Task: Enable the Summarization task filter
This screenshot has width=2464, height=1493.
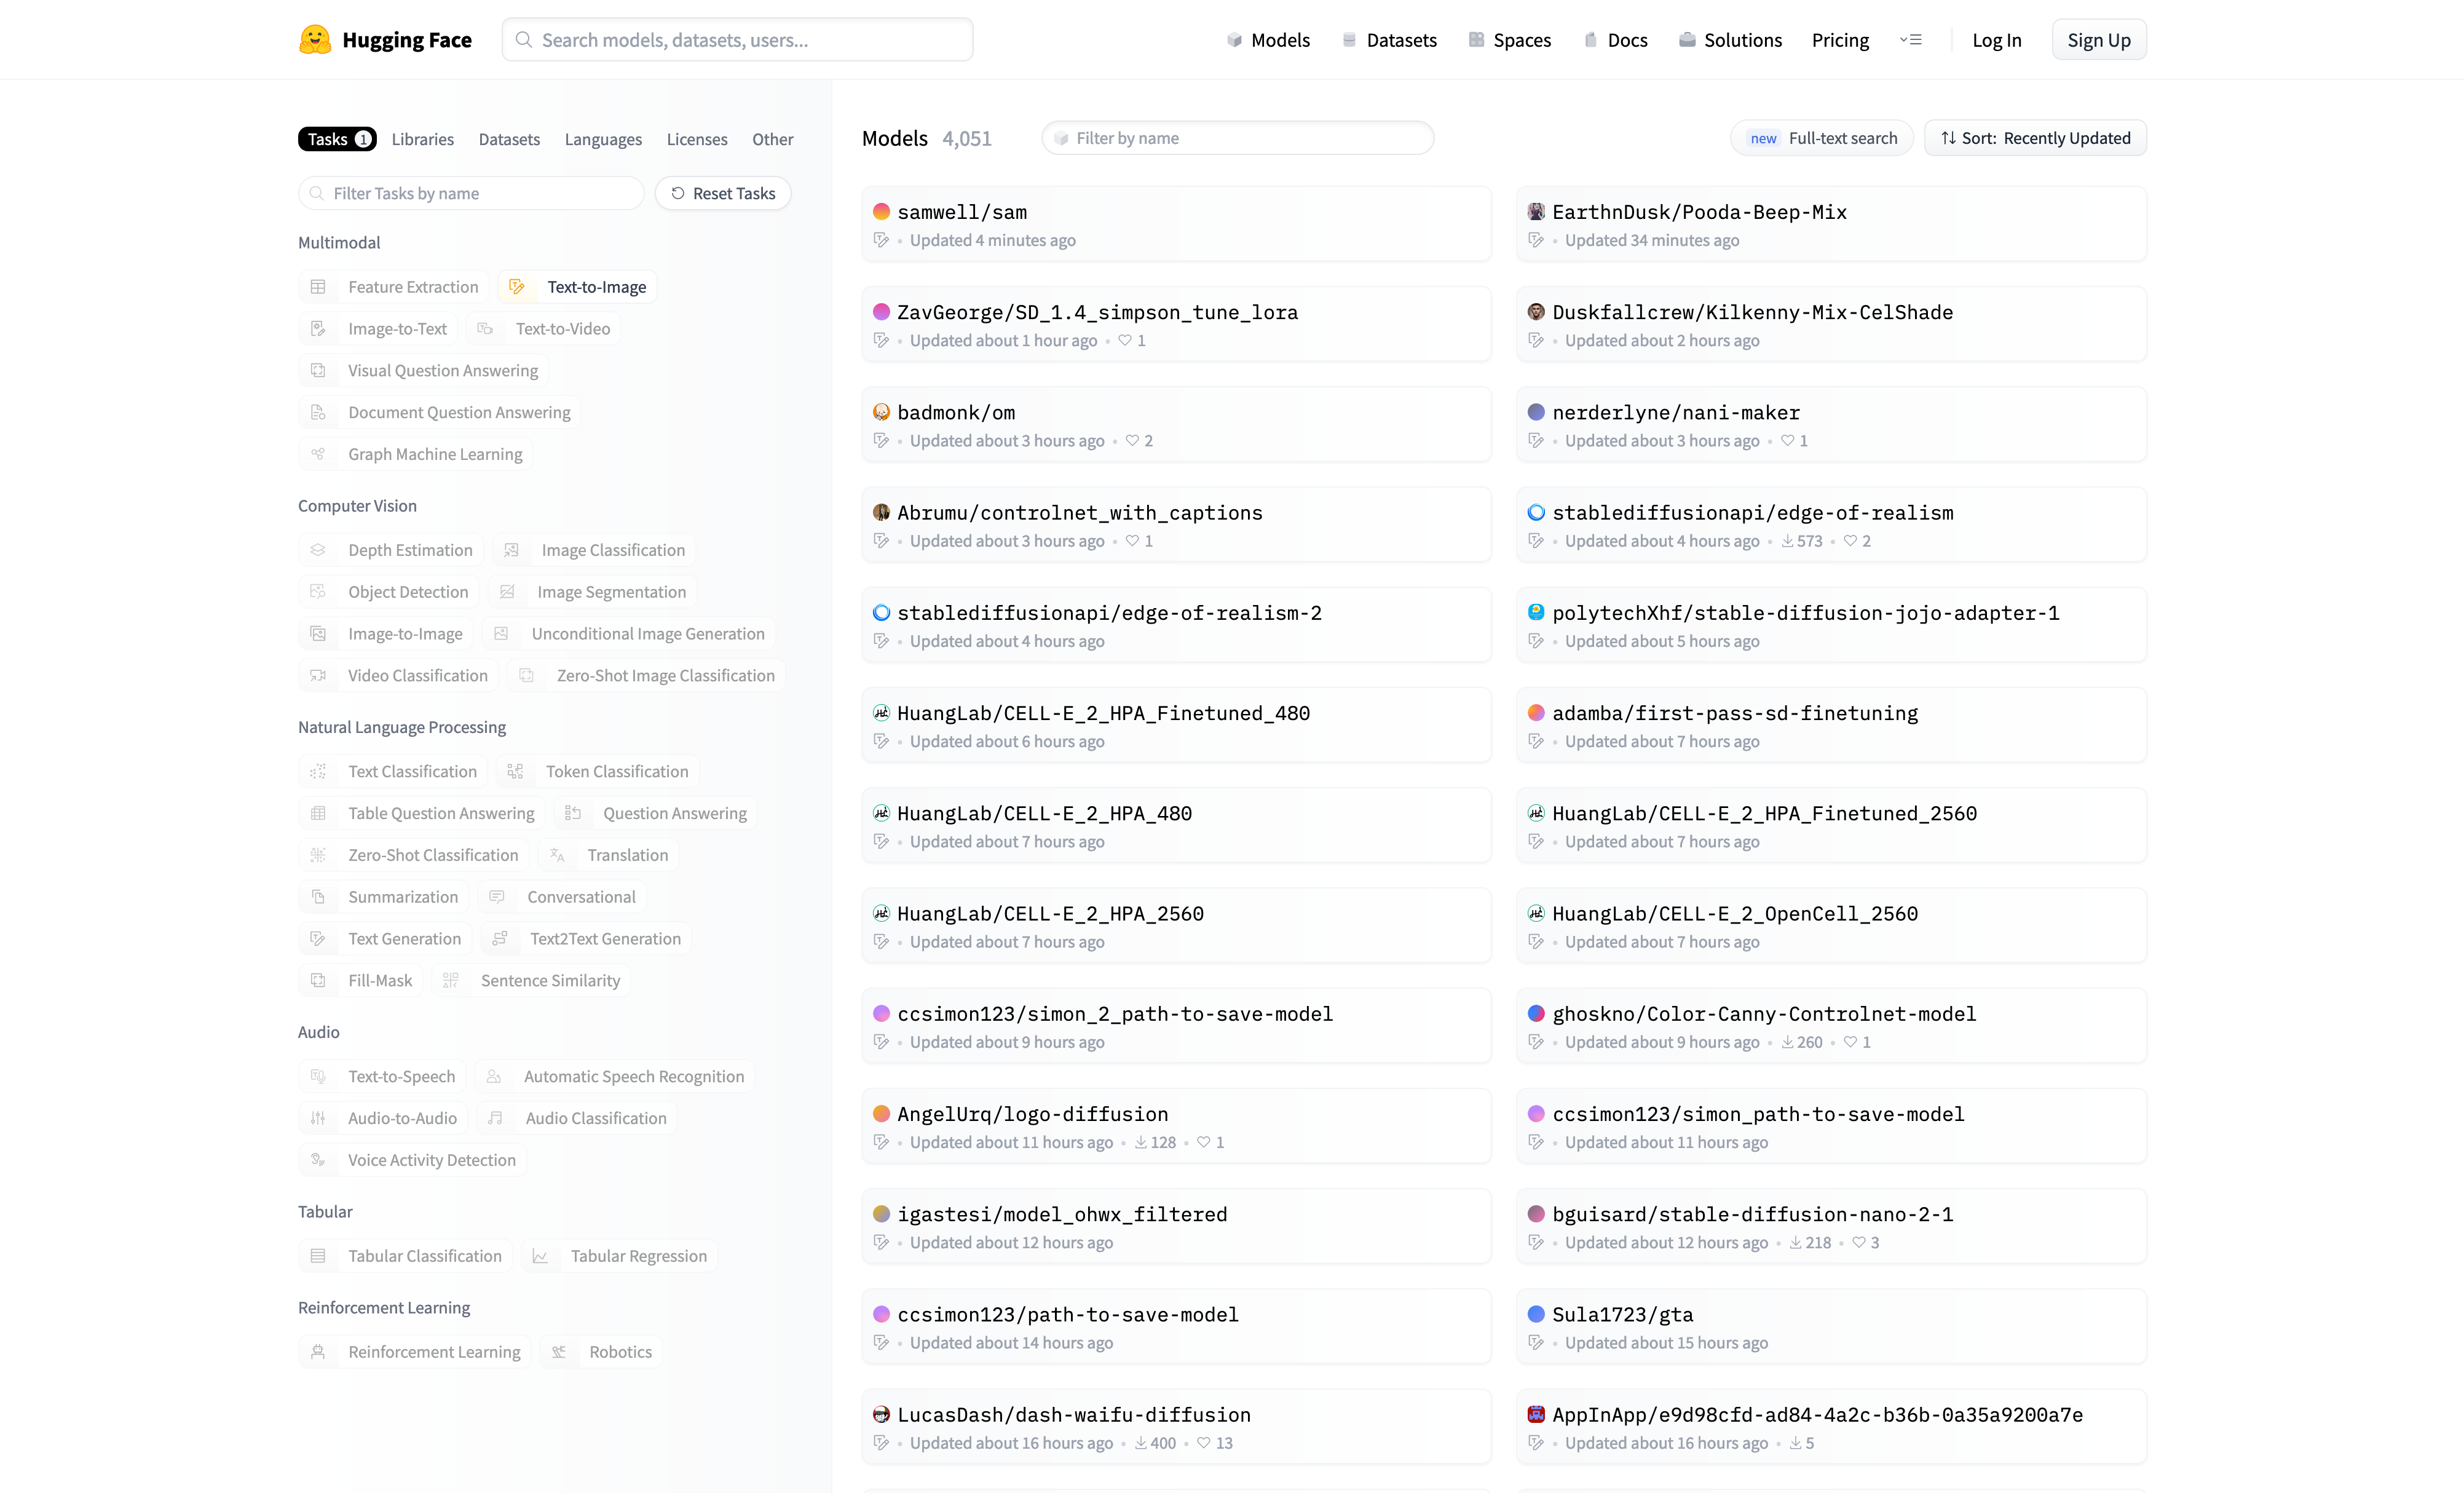Action: 383,897
